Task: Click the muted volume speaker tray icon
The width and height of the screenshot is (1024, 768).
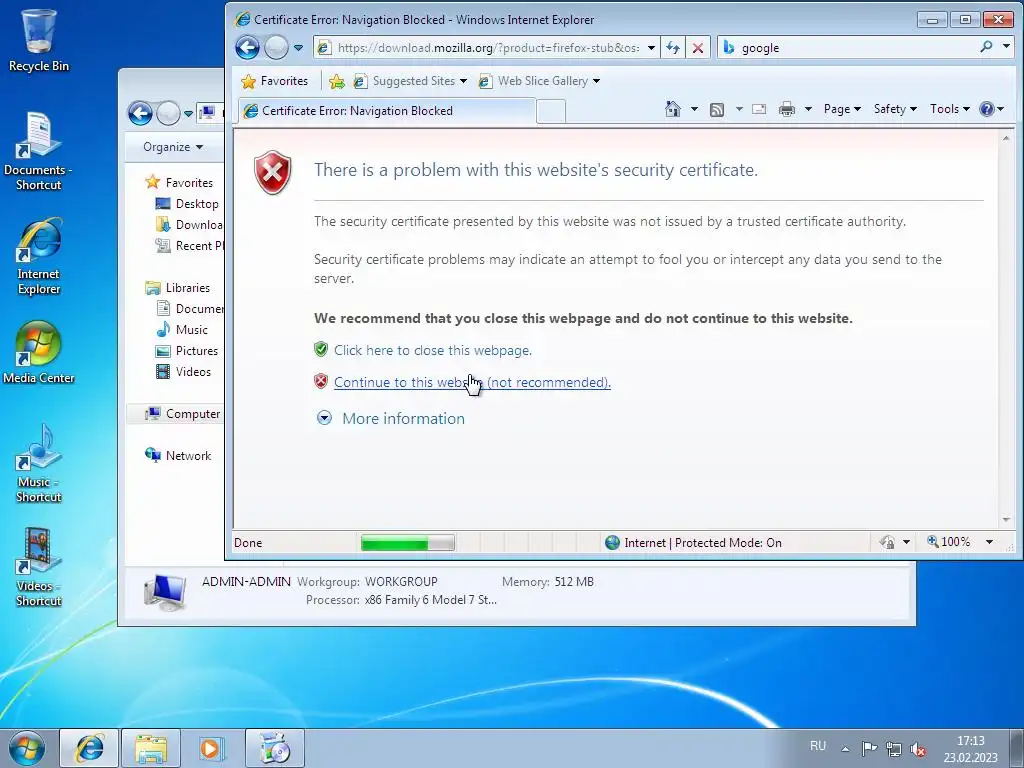Action: pyautogui.click(x=918, y=749)
